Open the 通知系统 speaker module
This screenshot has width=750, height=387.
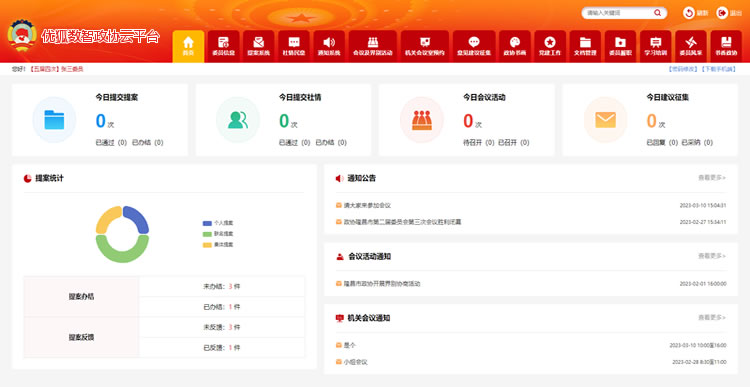[329, 46]
